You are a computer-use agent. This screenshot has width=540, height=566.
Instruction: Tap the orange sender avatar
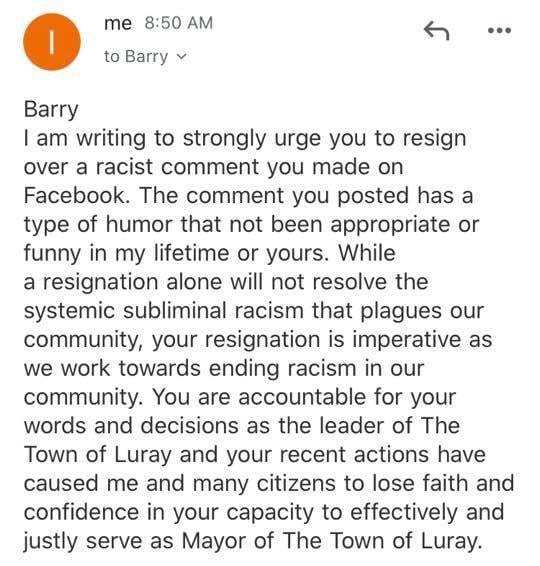point(52,42)
